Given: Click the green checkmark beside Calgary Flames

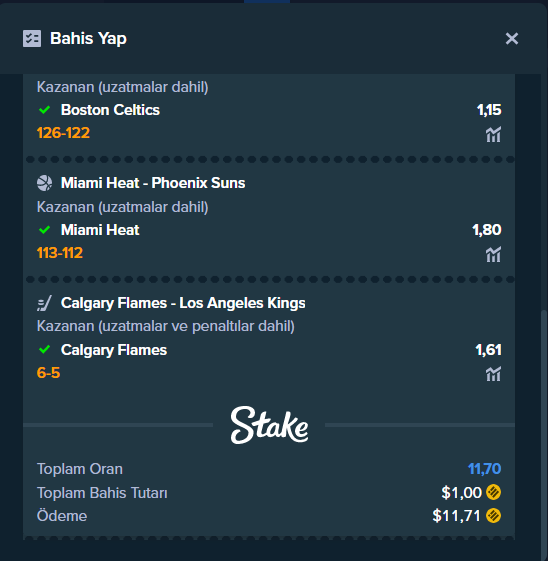Looking at the screenshot, I should (44, 350).
